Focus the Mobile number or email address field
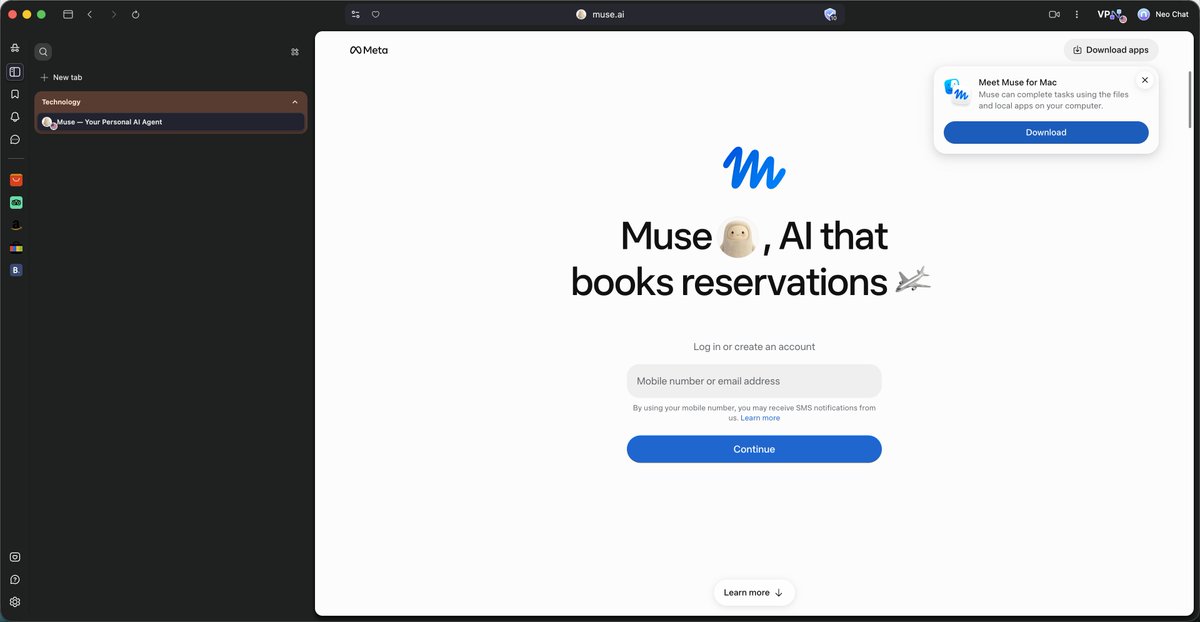Viewport: 1200px width, 622px height. coord(754,381)
